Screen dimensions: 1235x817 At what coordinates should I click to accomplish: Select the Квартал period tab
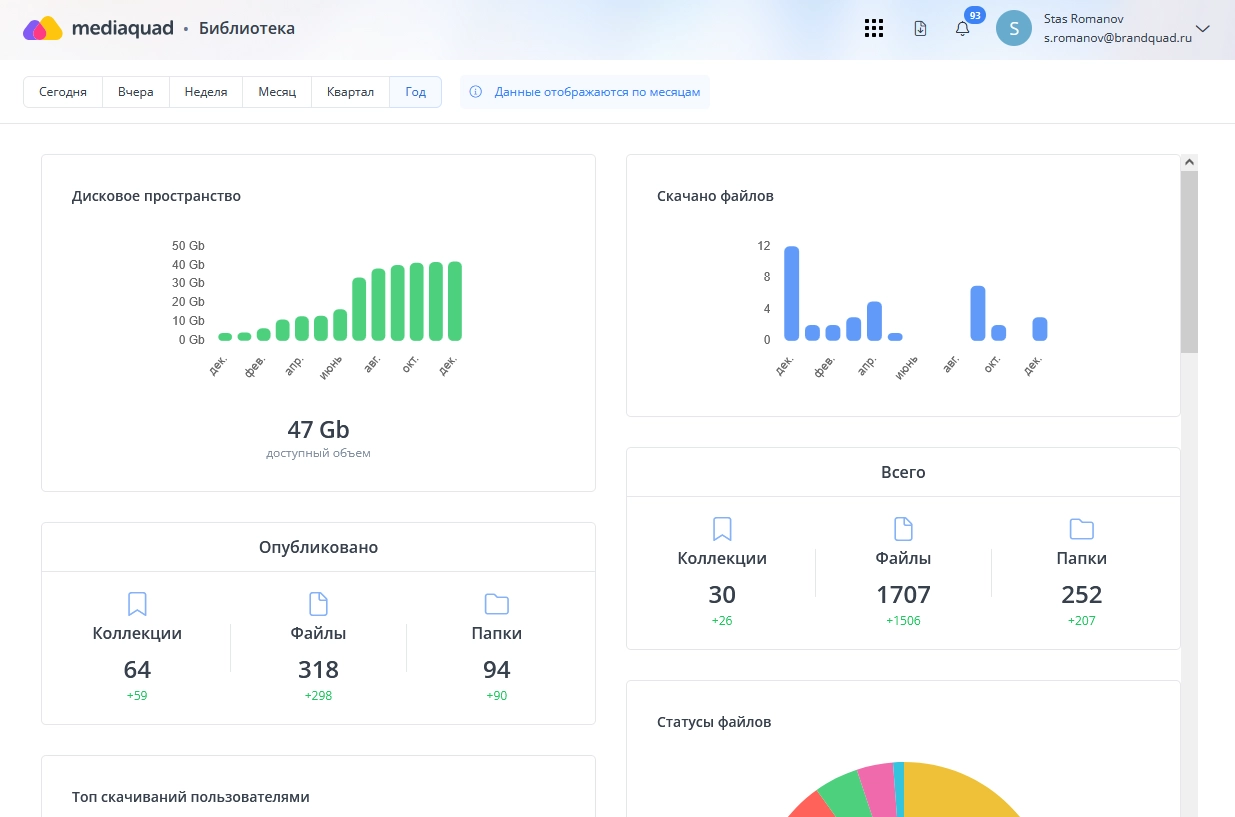(x=350, y=92)
